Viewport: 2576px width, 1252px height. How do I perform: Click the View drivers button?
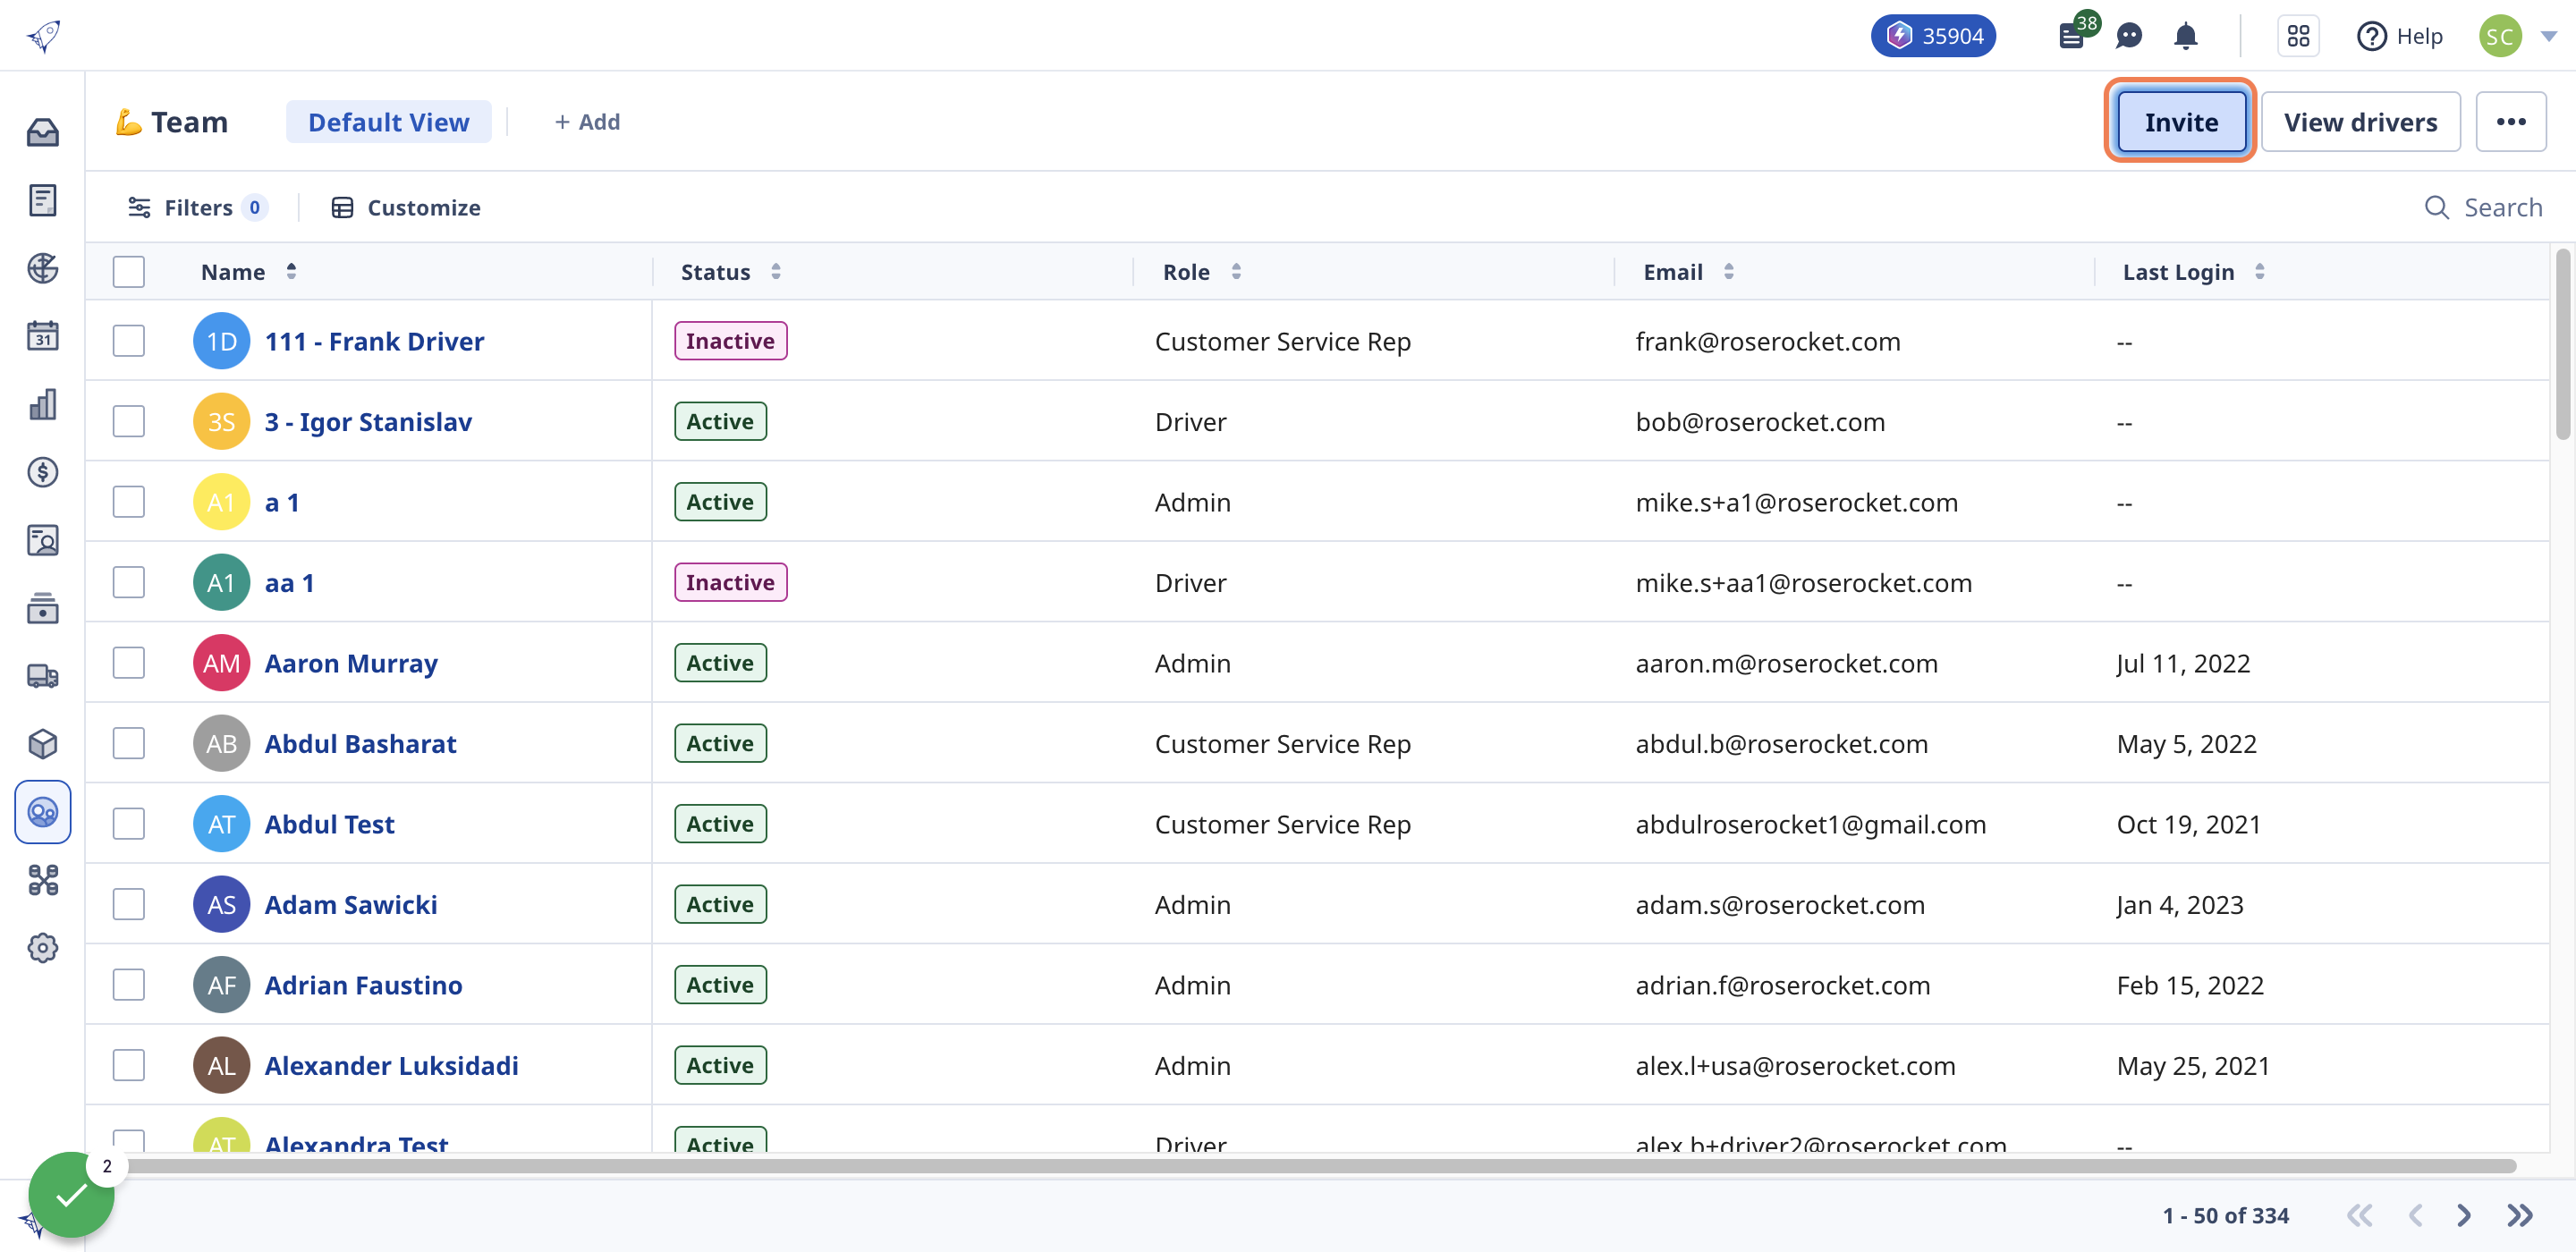coord(2360,121)
